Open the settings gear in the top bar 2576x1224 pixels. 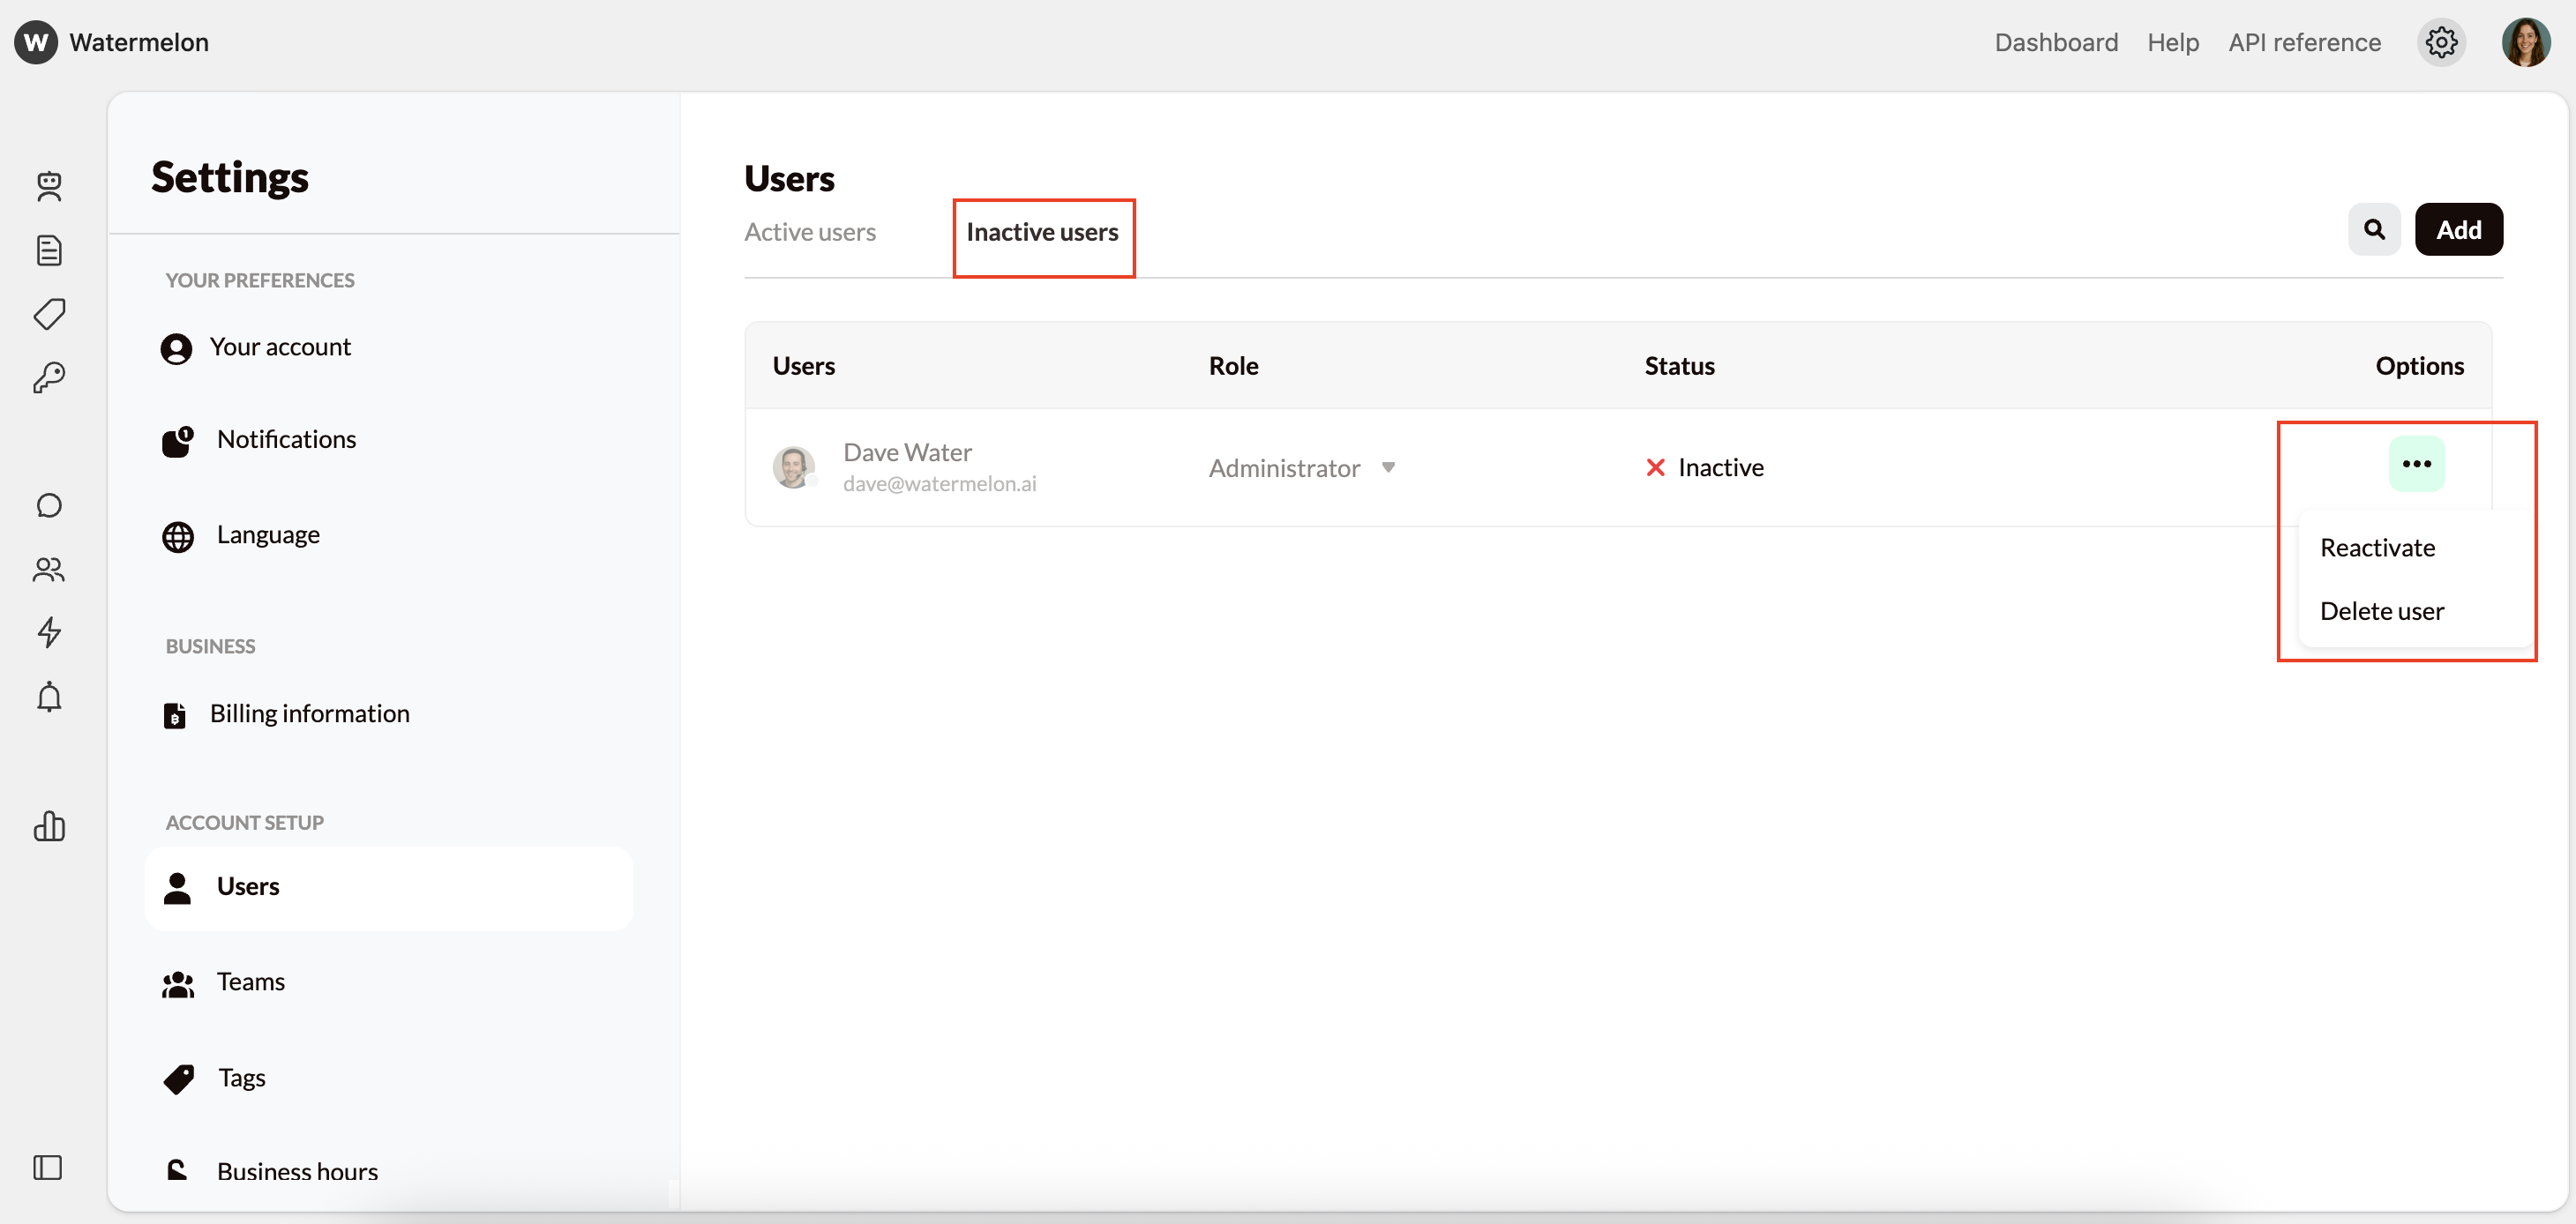(2442, 42)
